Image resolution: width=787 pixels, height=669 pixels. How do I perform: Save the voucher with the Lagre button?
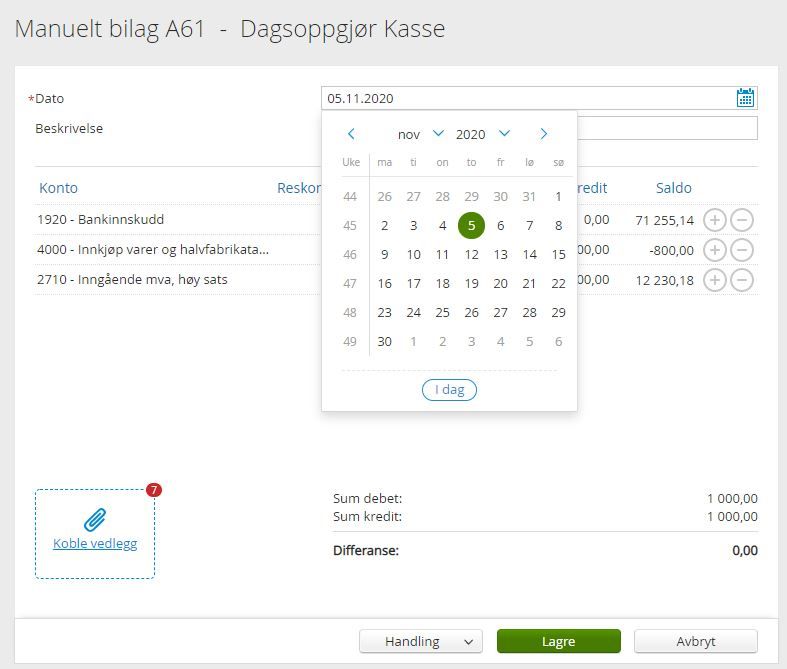(x=559, y=641)
